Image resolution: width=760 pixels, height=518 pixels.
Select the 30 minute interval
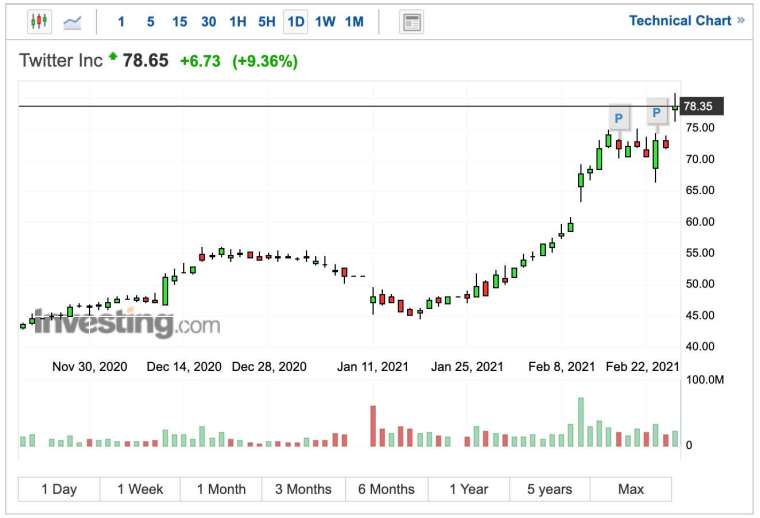pos(208,22)
